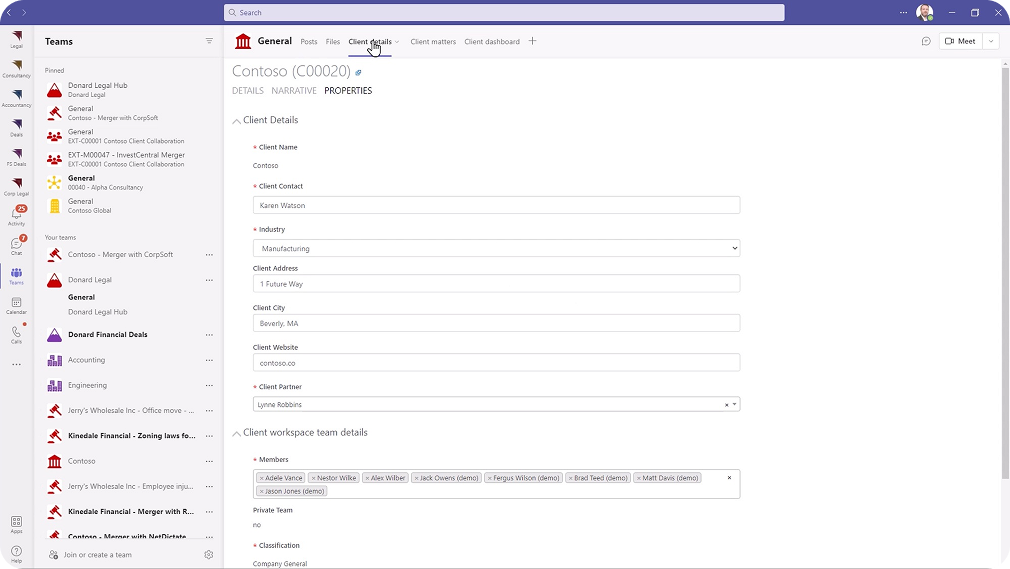
Task: Open more options for Donard Legal team
Action: (209, 280)
